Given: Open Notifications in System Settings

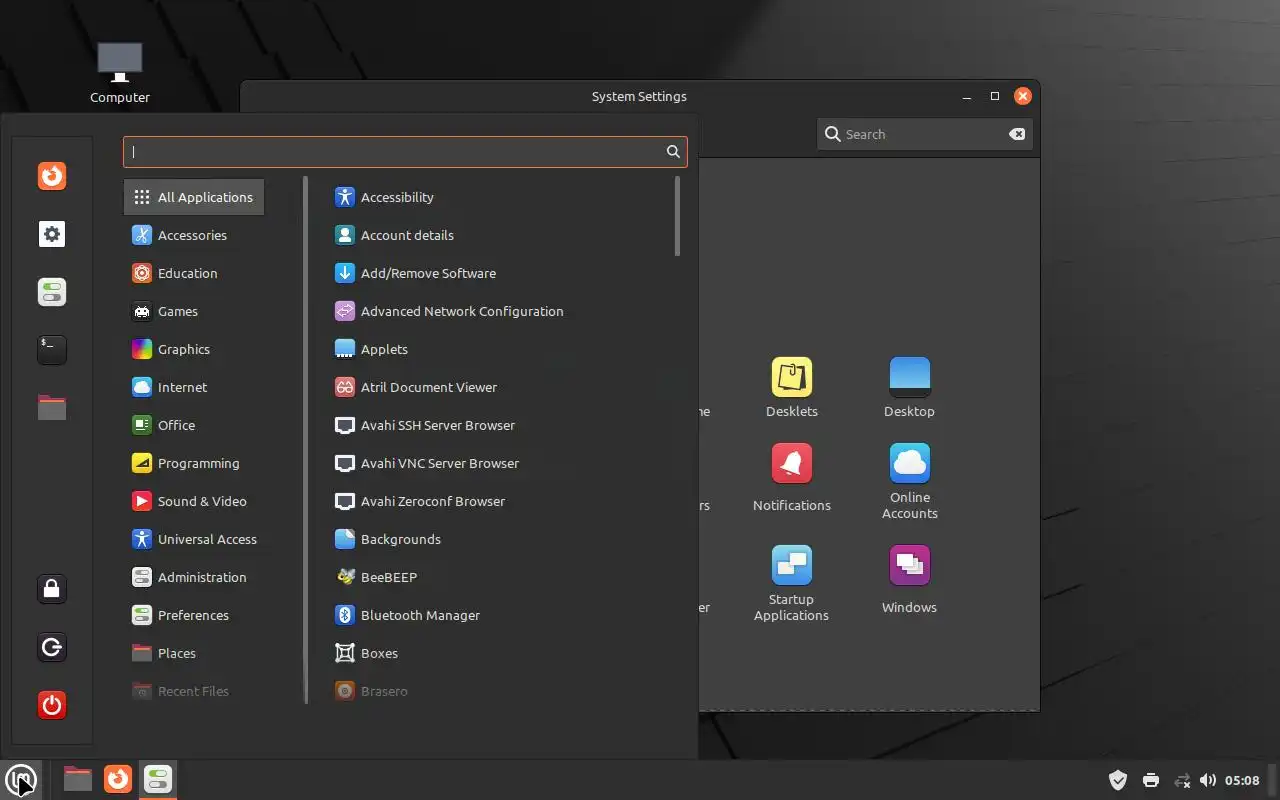Looking at the screenshot, I should click(792, 478).
